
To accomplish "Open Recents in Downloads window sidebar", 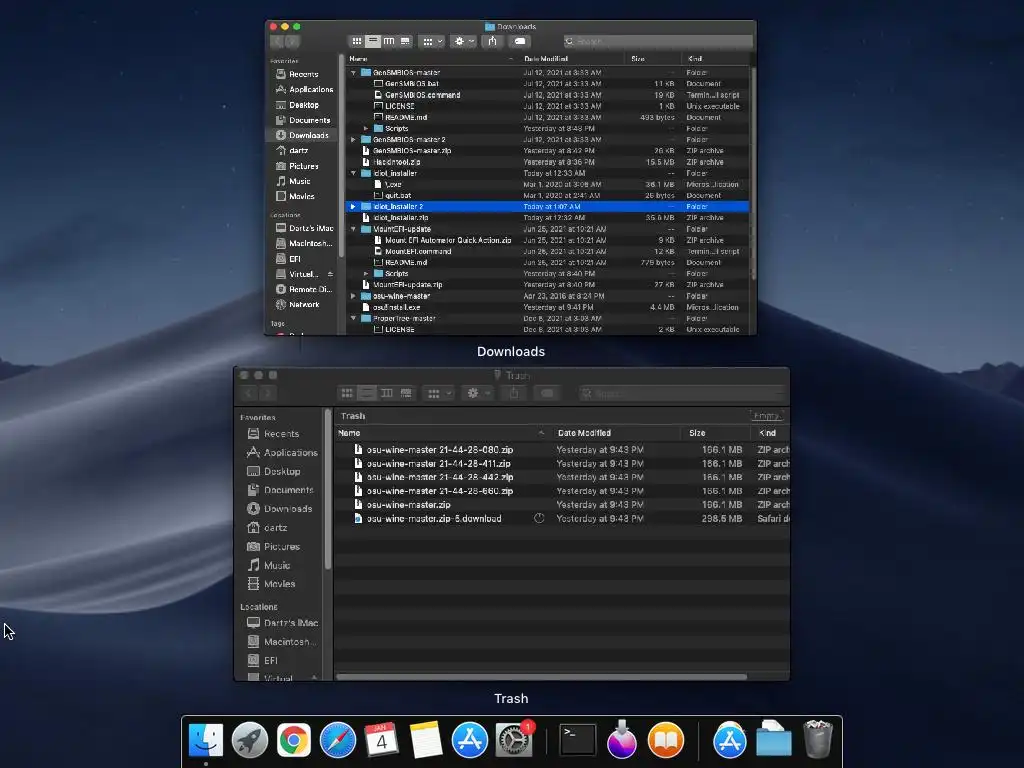I will coord(303,74).
